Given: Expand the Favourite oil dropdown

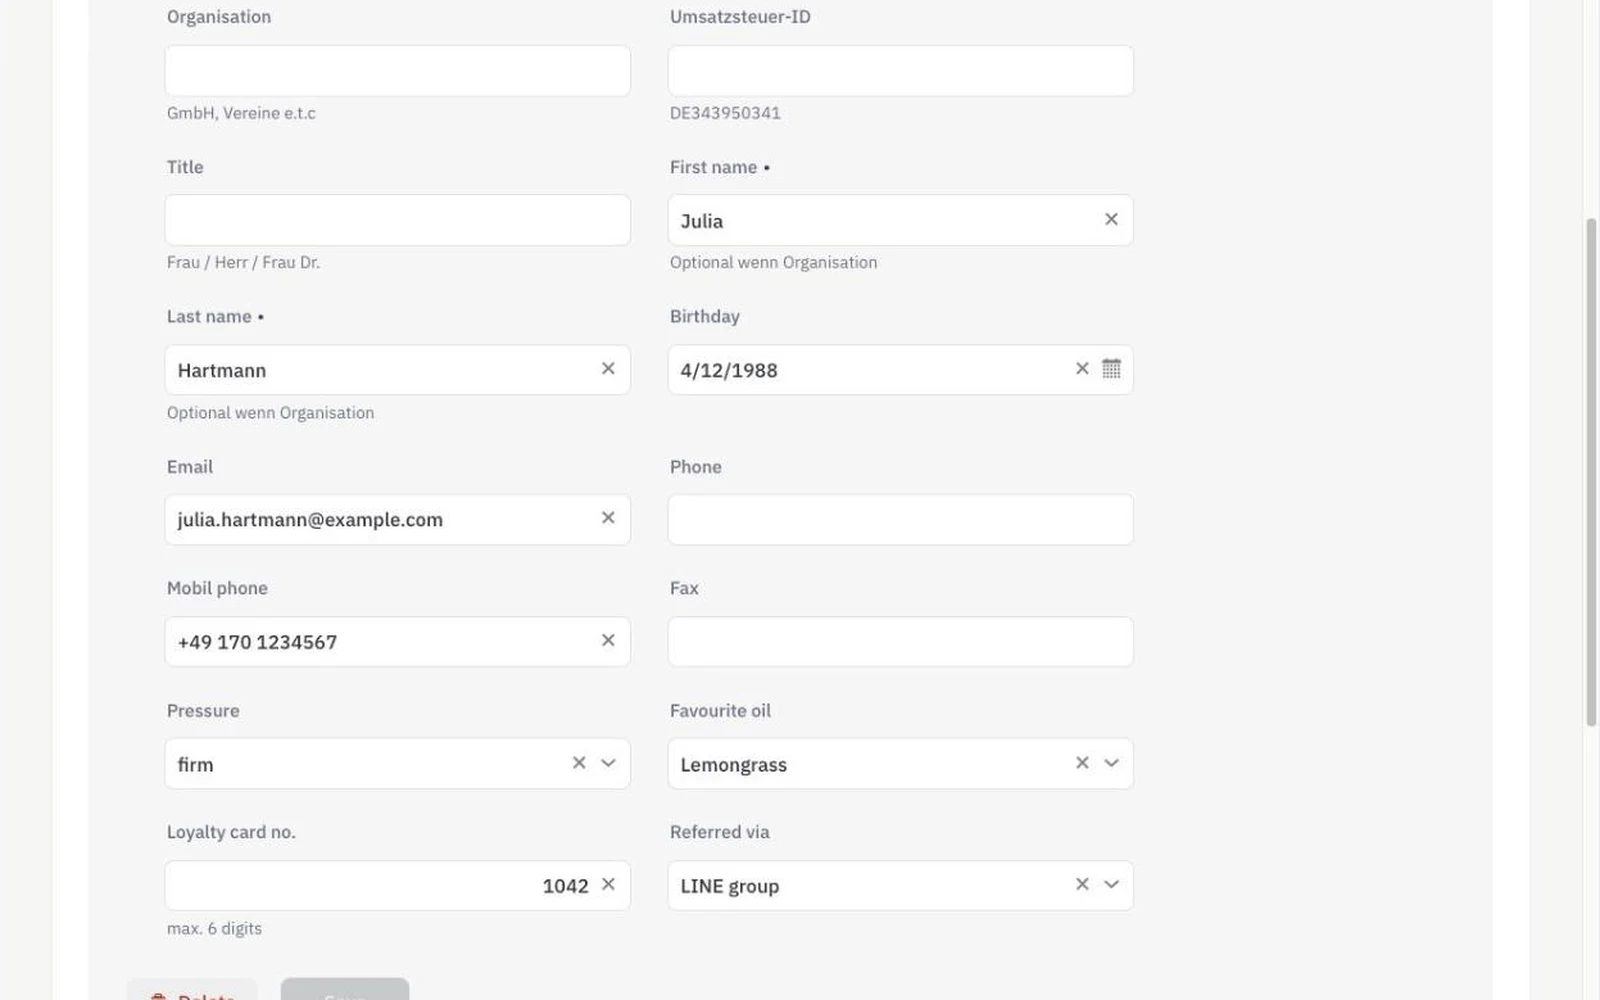Looking at the screenshot, I should click(x=1111, y=763).
